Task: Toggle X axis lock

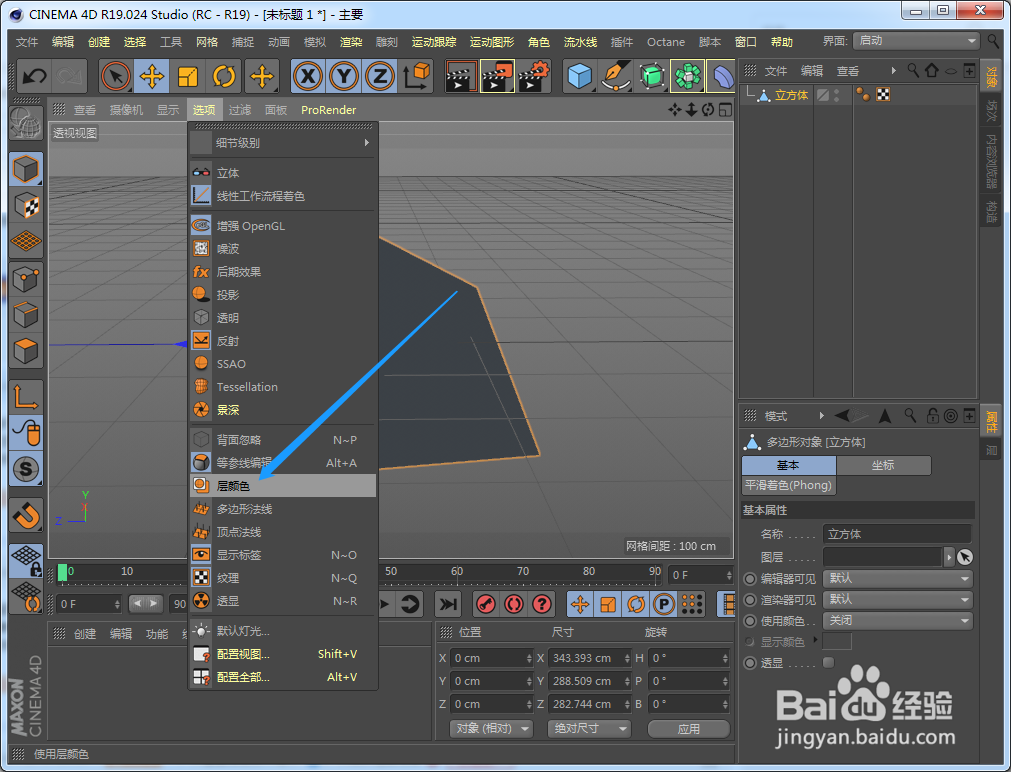Action: 308,76
